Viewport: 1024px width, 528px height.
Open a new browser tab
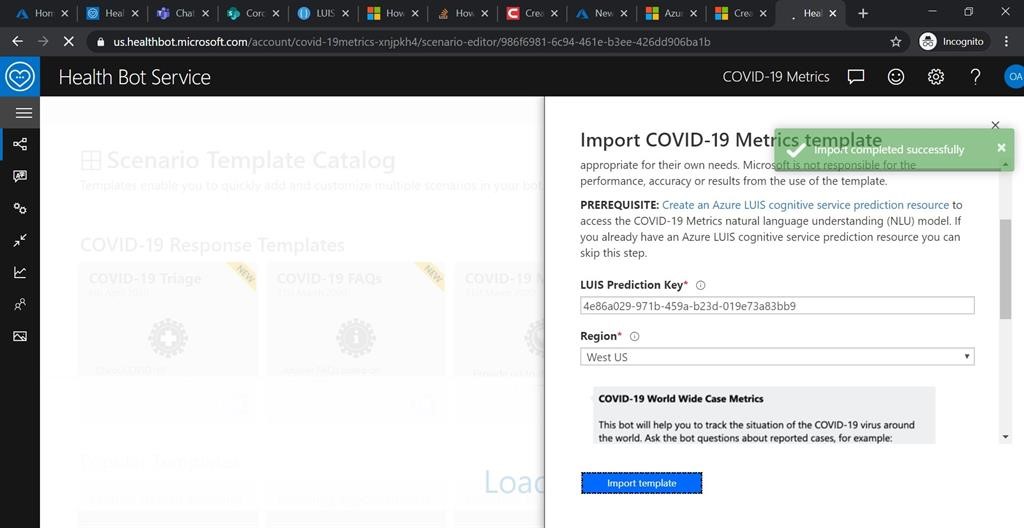863,13
